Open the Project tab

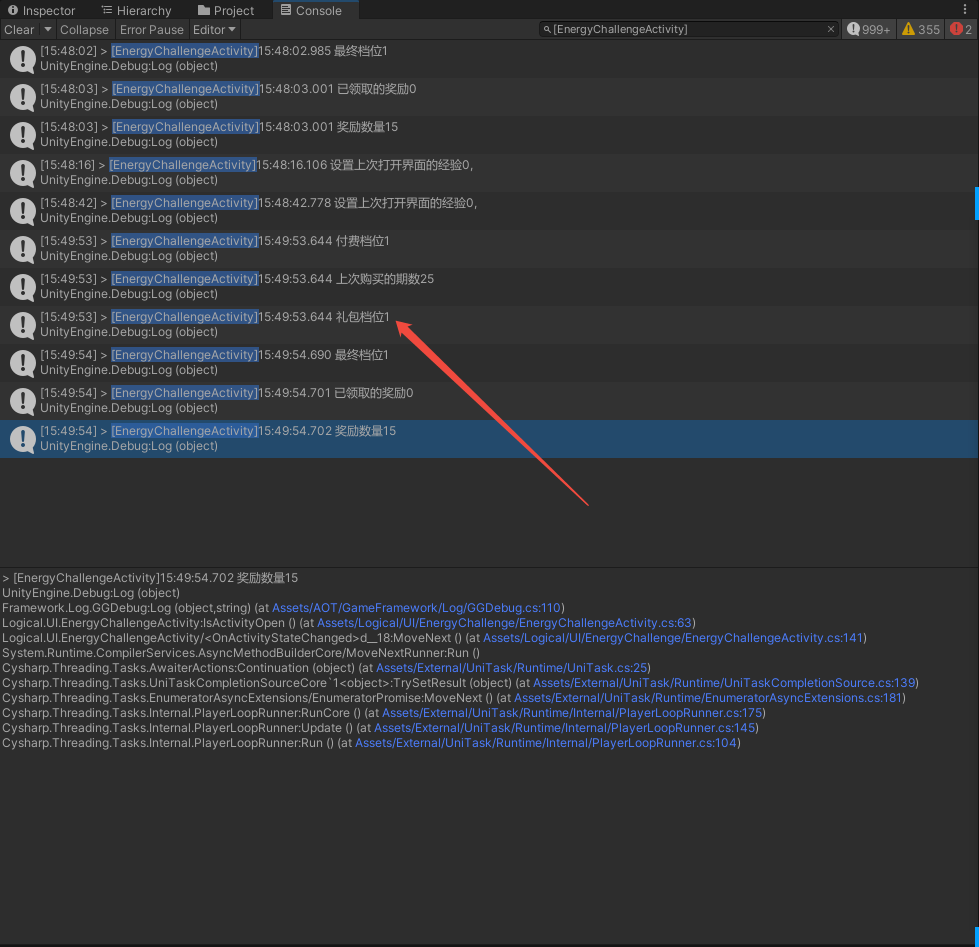coord(225,11)
